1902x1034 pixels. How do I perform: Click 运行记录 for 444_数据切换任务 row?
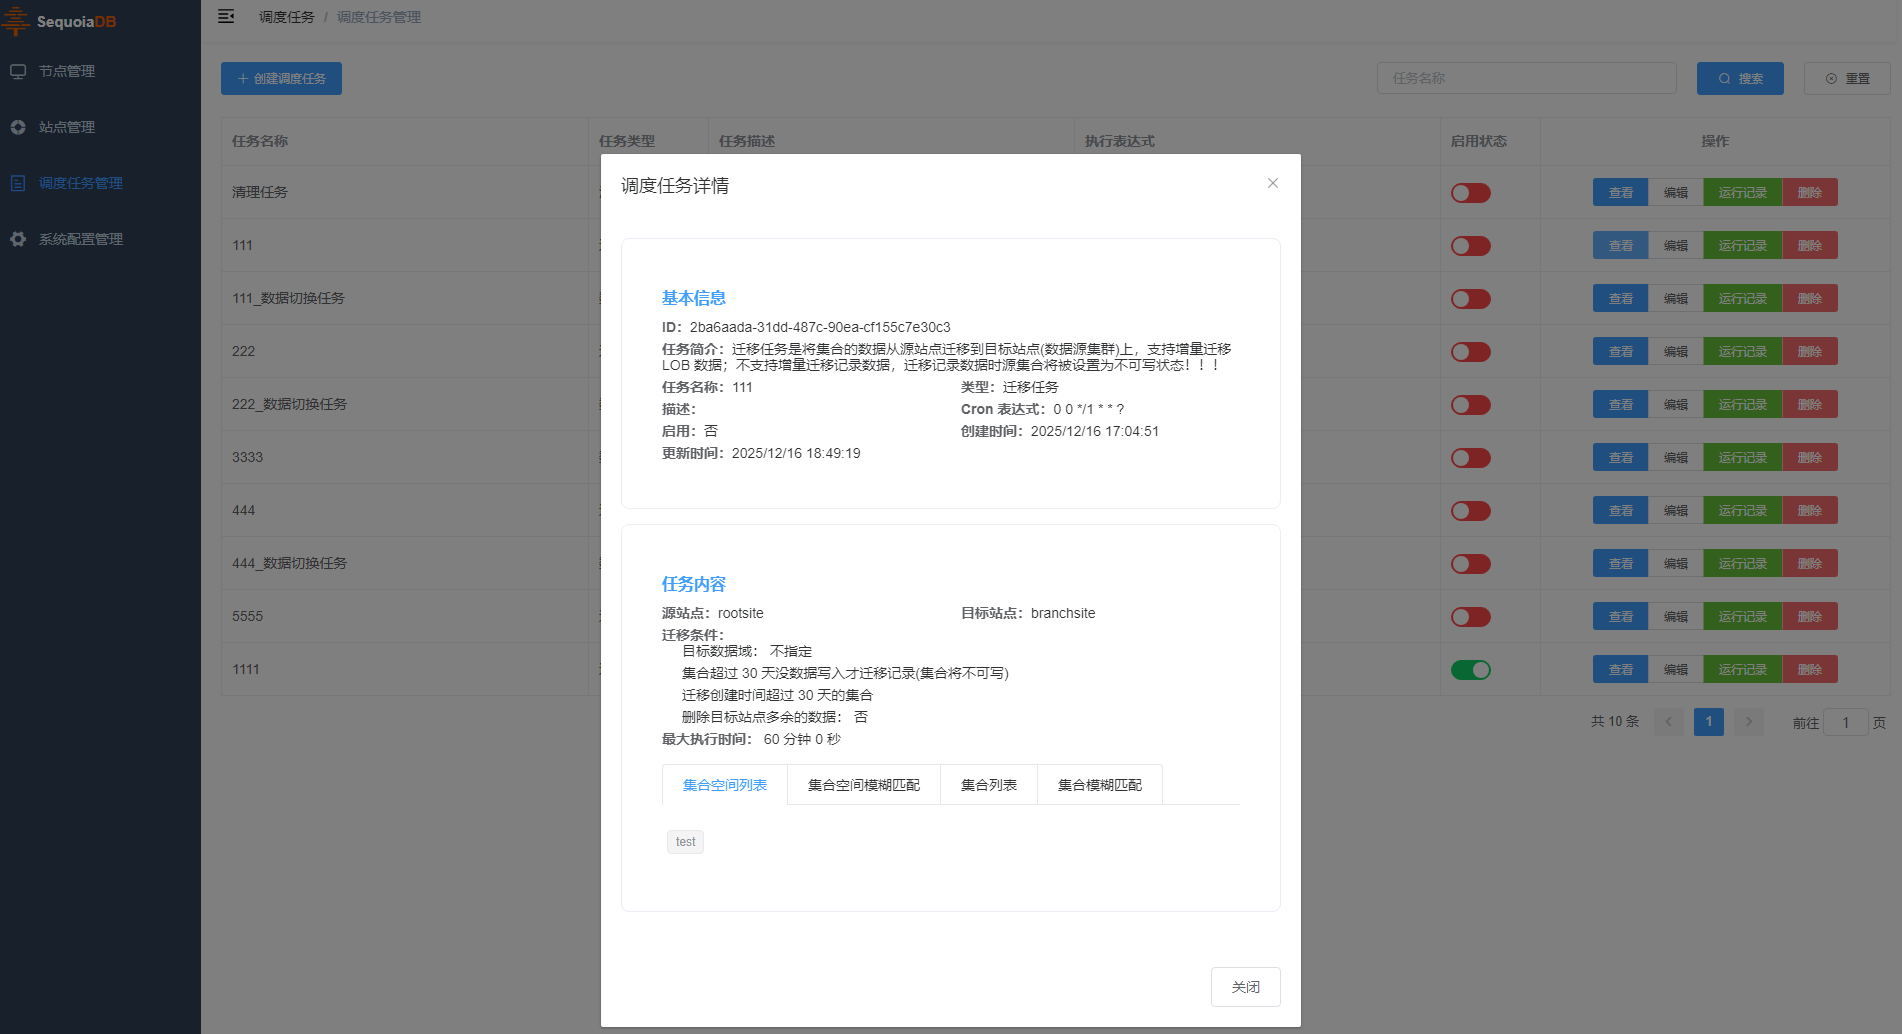point(1743,563)
